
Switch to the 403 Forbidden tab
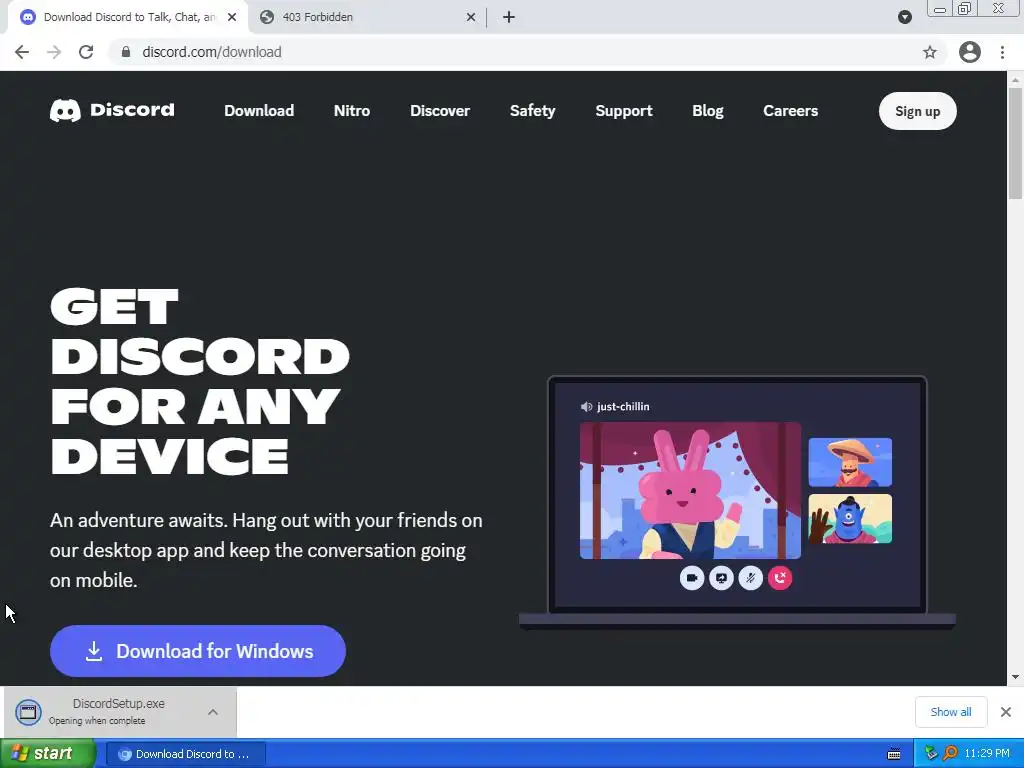coord(366,17)
